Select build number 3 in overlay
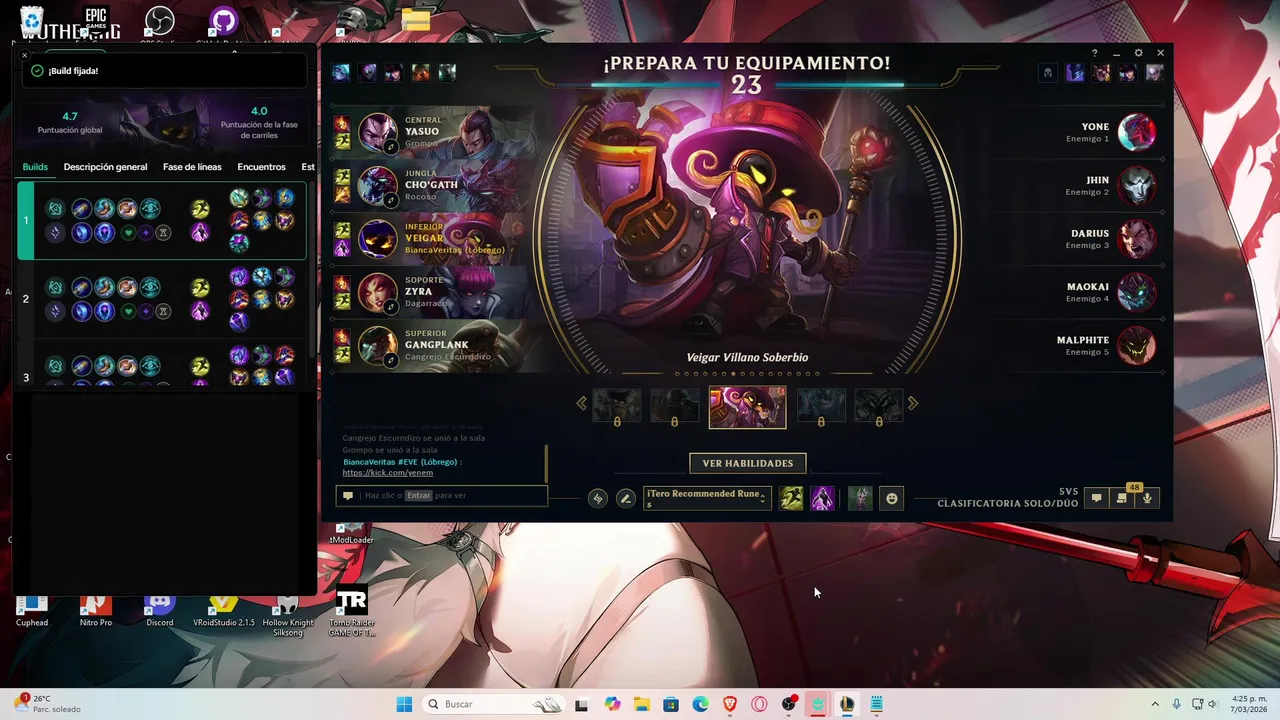 click(162, 363)
